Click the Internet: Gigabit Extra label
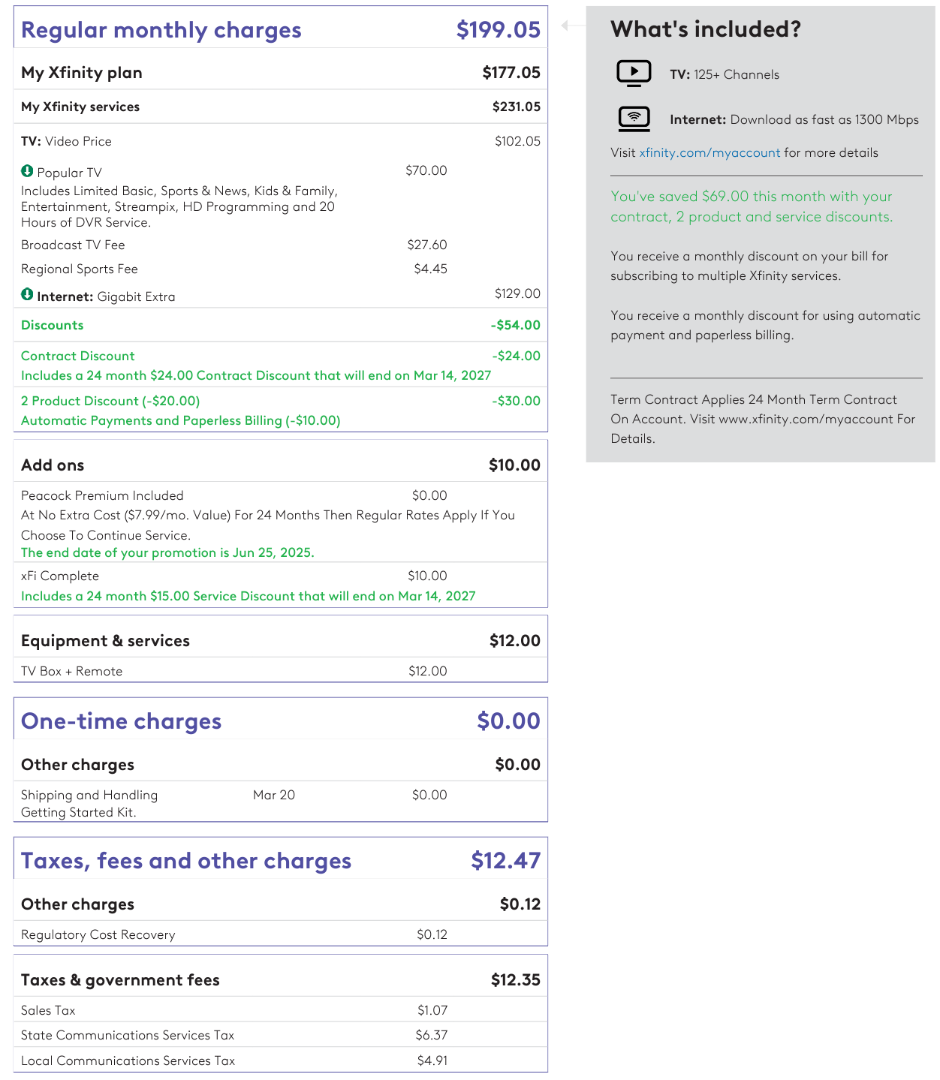Screen dimensions: 940x1080 (x=106, y=297)
